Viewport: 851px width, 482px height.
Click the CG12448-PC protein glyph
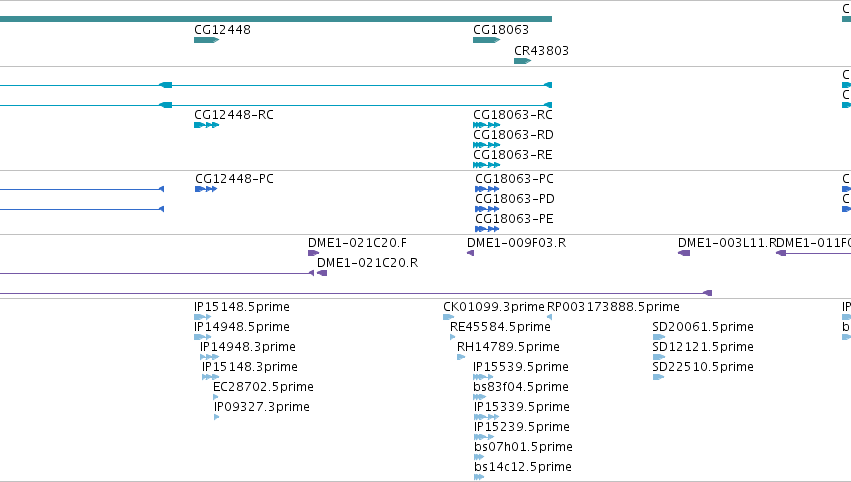click(206, 189)
